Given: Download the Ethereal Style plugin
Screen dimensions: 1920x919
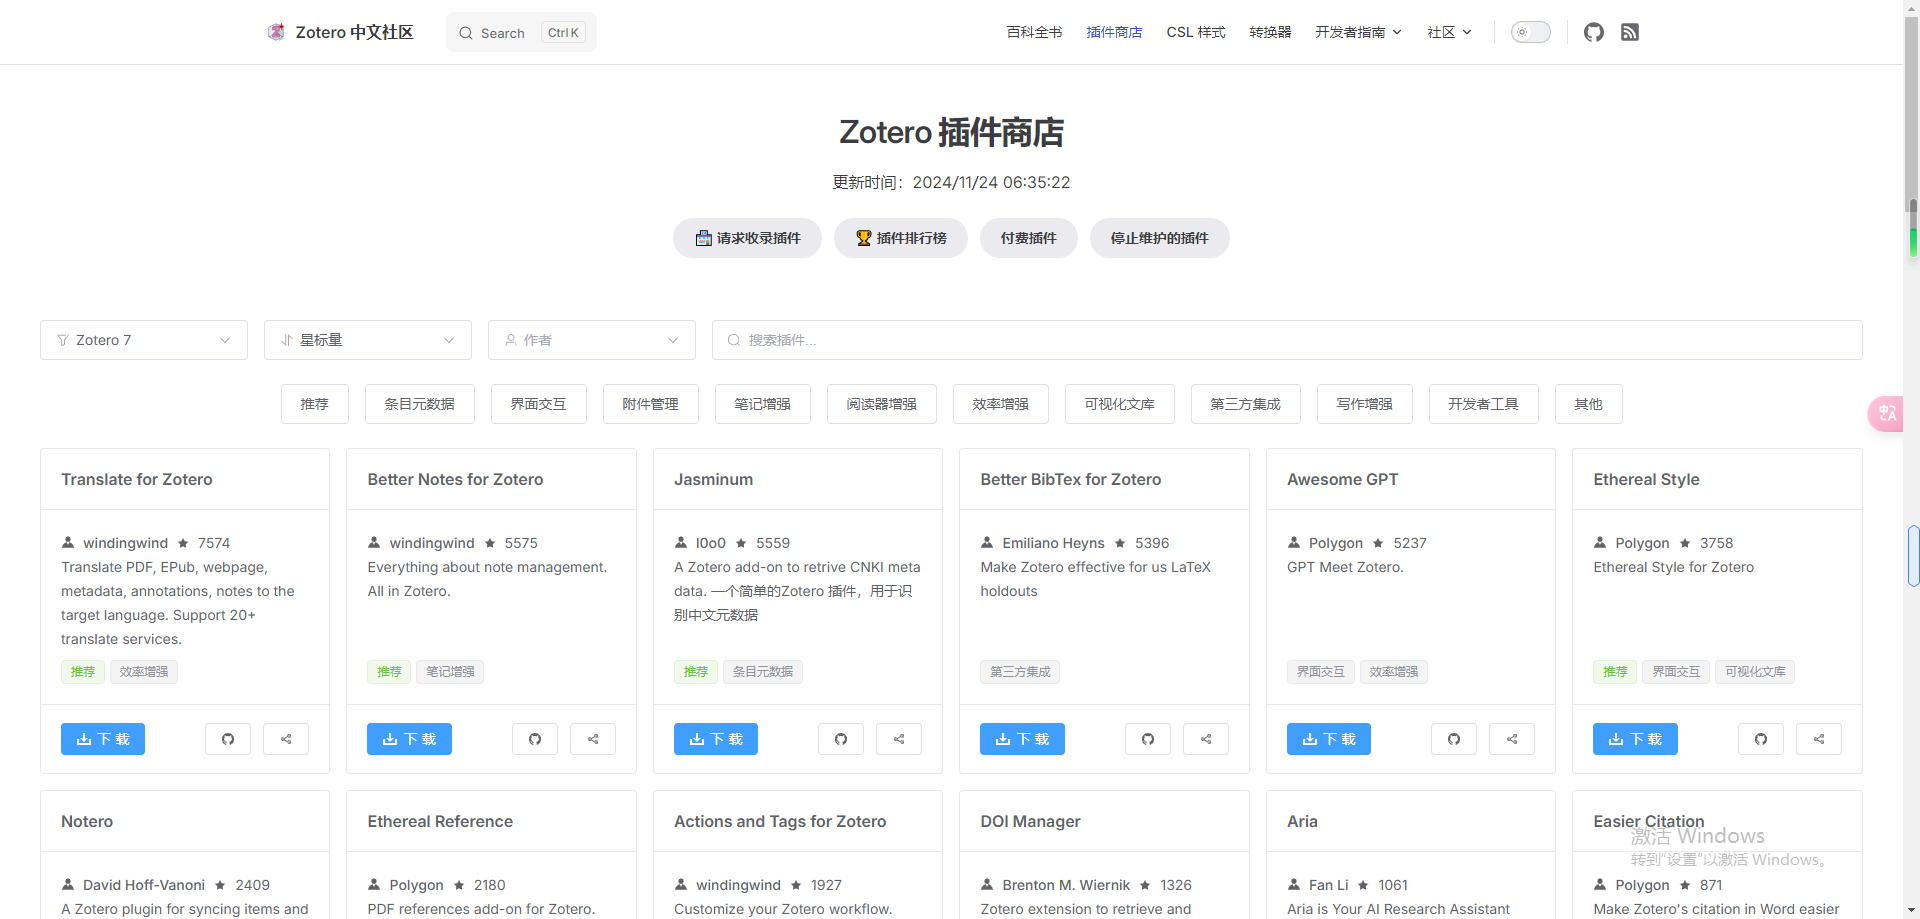Looking at the screenshot, I should click(1635, 739).
